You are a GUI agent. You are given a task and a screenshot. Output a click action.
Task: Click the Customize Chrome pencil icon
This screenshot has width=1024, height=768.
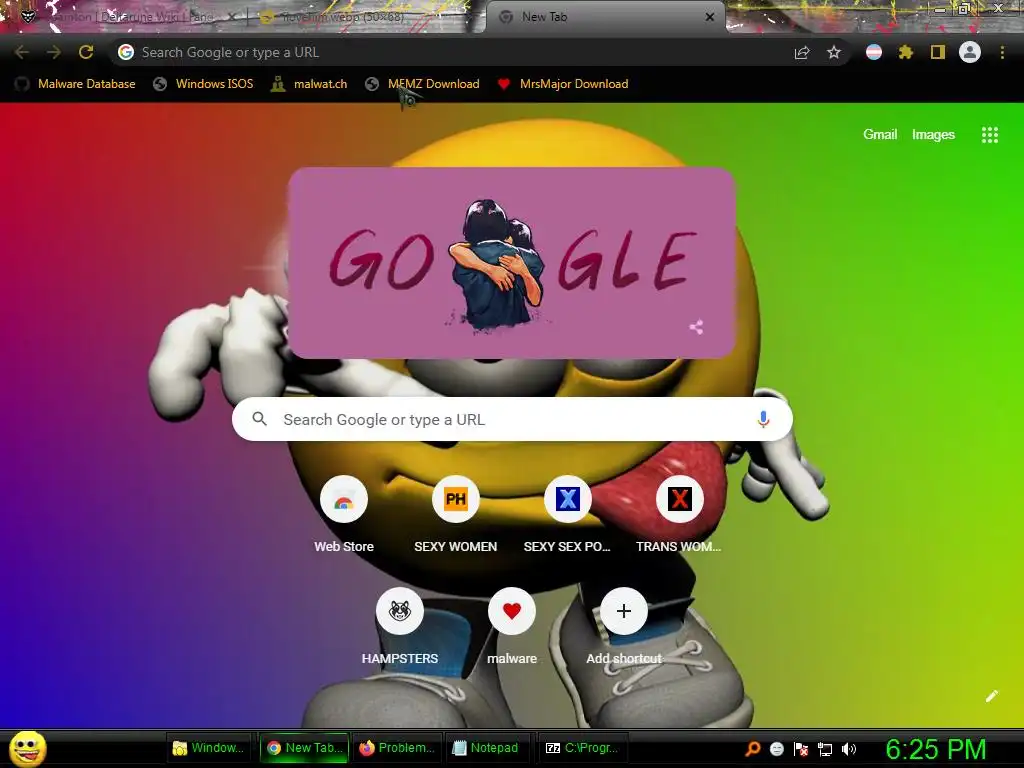click(992, 696)
